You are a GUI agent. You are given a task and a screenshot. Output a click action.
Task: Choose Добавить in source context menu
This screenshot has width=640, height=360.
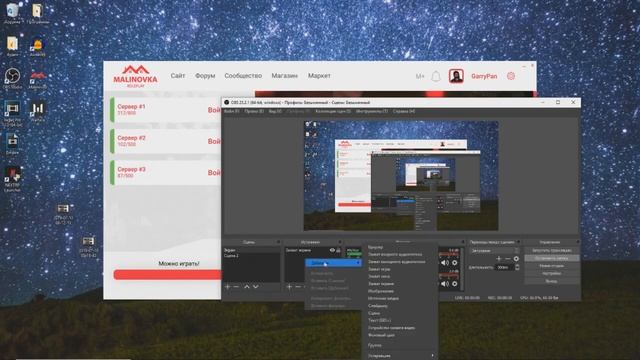[x=333, y=263]
